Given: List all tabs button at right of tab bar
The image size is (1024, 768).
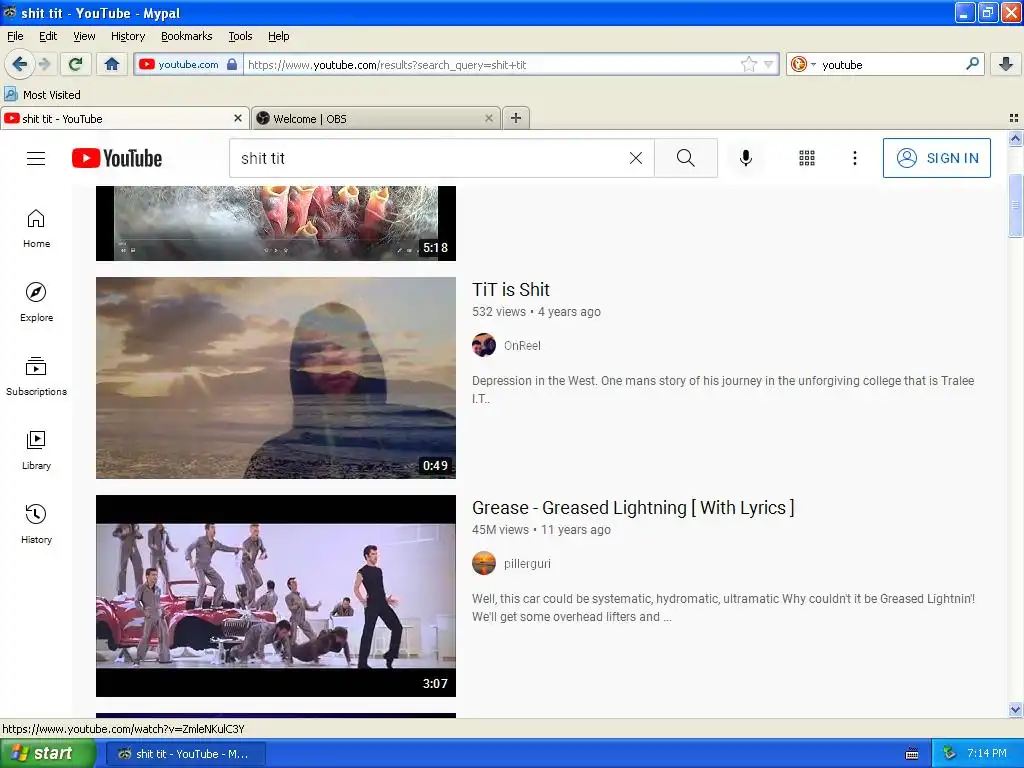Looking at the screenshot, I should (x=1014, y=118).
